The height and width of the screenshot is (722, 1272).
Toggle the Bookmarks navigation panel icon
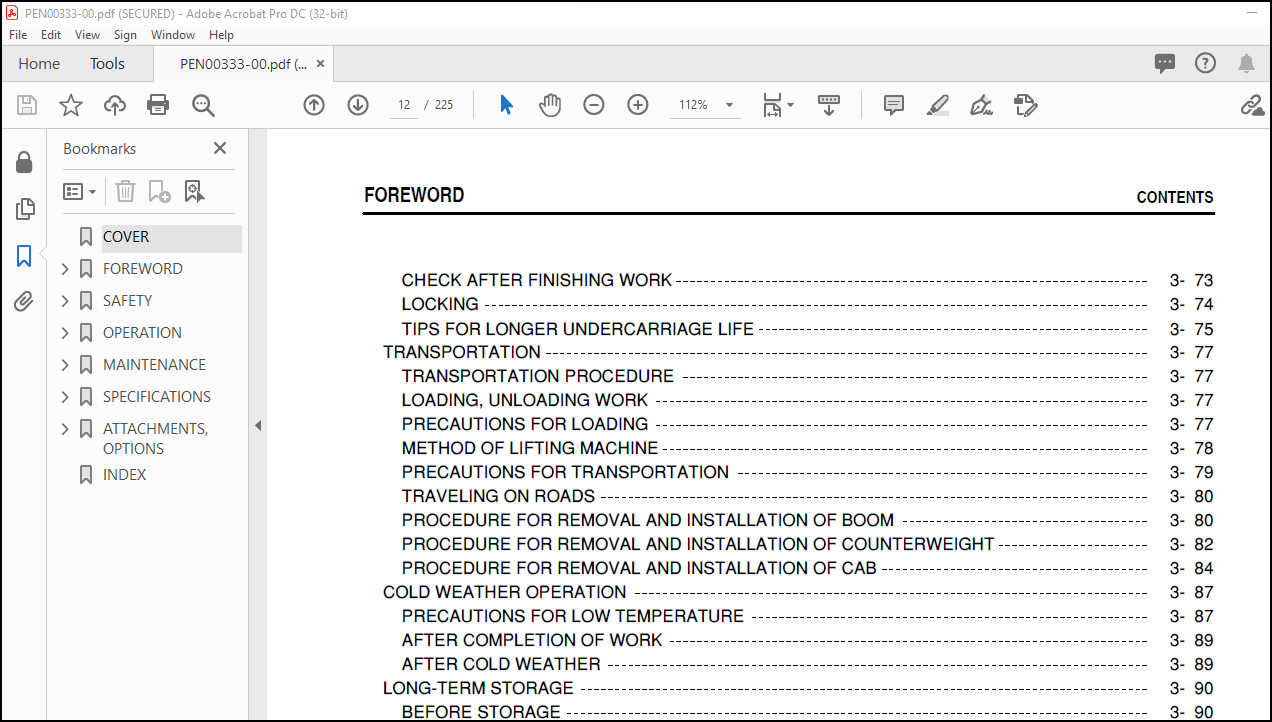[24, 256]
